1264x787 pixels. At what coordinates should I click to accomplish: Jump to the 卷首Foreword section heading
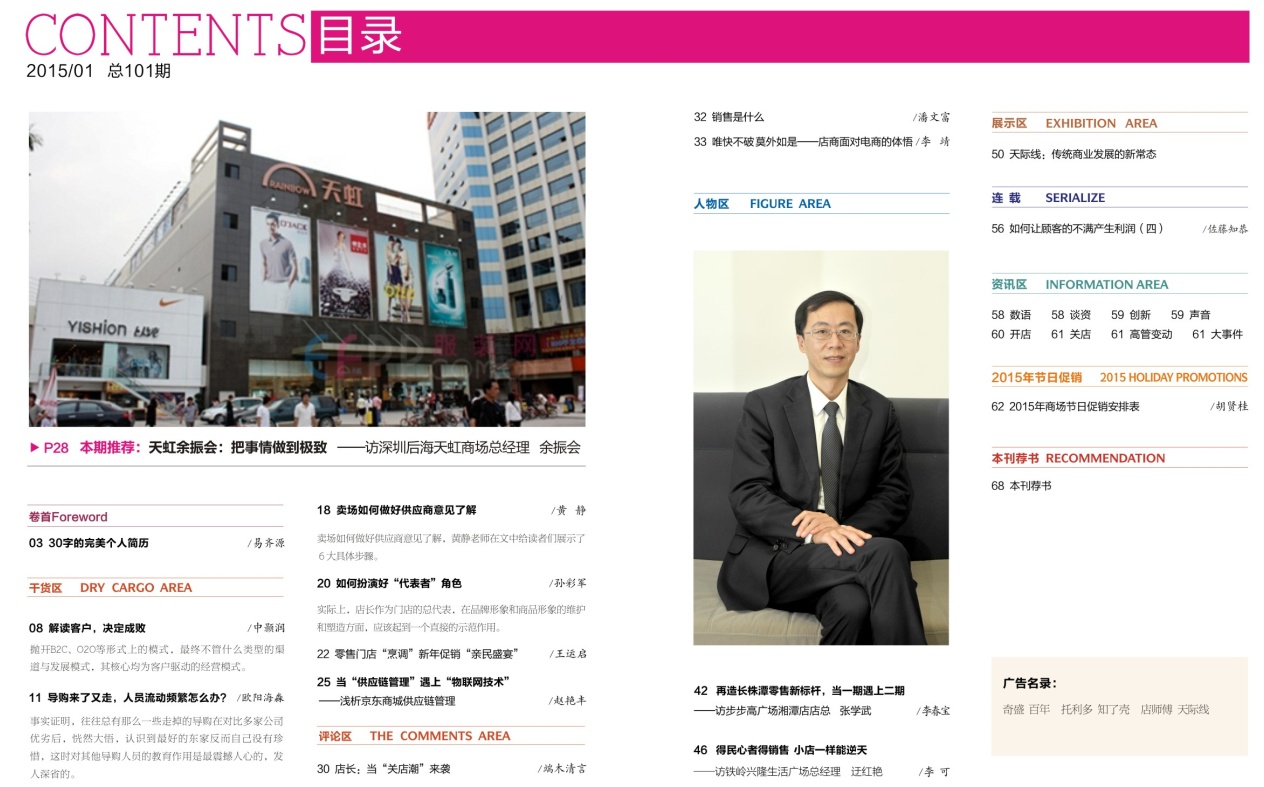coord(68,517)
